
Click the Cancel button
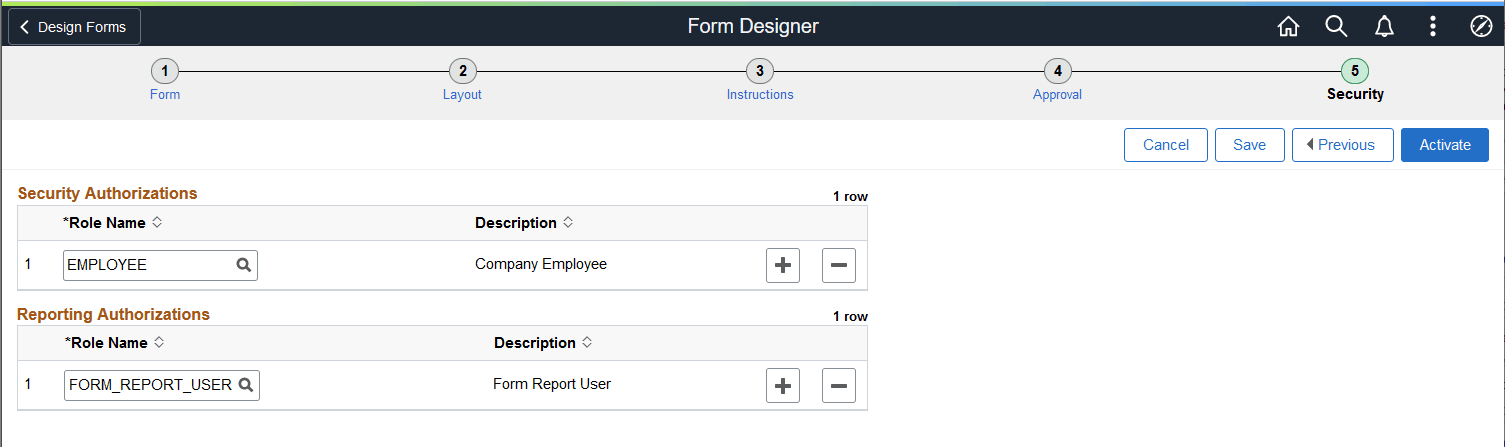pyautogui.click(x=1166, y=145)
